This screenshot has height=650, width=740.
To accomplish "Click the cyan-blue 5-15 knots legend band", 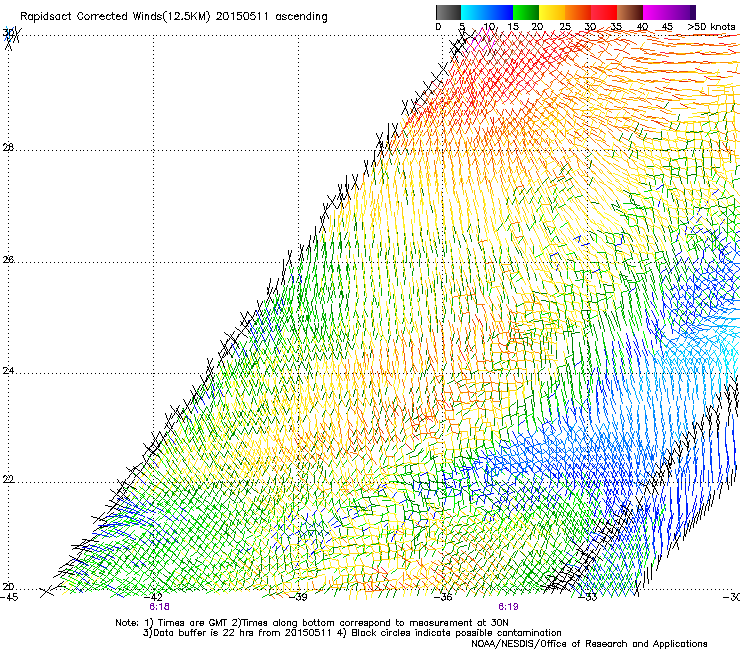I will [487, 12].
